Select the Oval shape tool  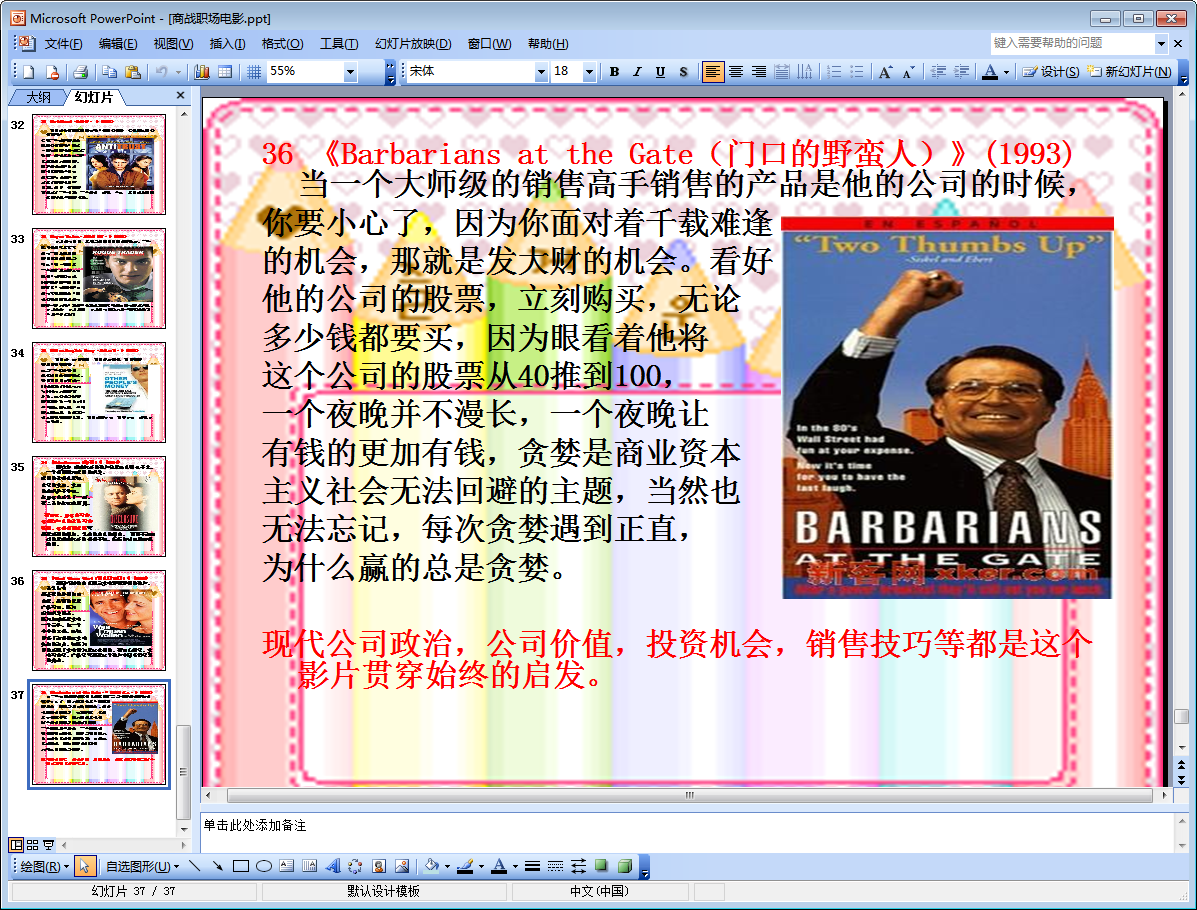coord(263,866)
